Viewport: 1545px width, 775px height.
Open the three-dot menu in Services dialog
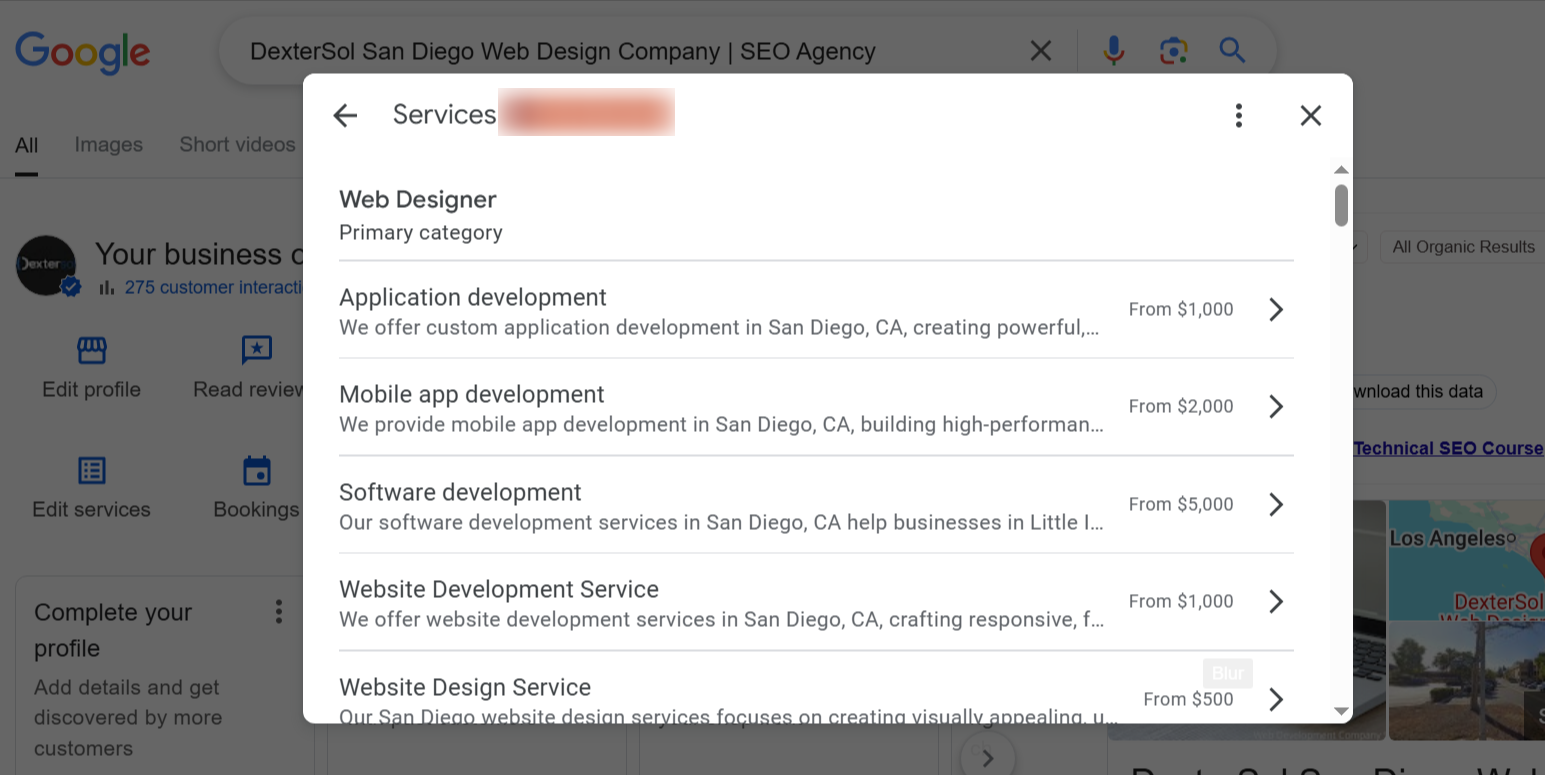pos(1238,116)
